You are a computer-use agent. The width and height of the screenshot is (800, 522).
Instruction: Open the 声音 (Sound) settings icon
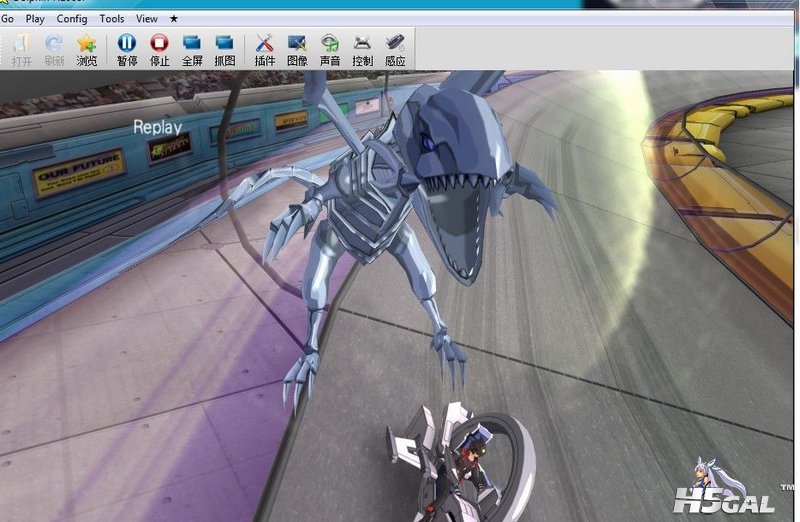330,49
